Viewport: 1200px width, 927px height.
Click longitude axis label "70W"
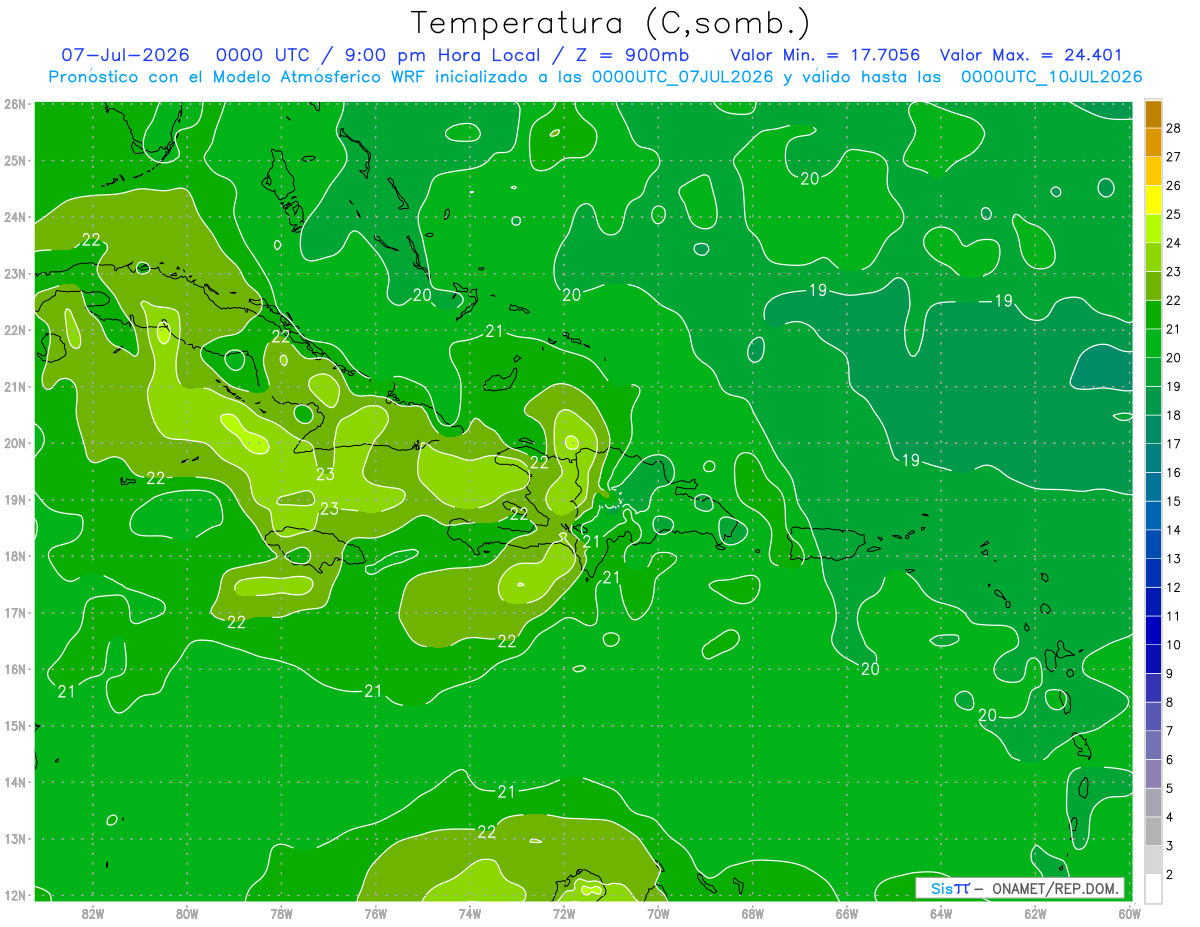click(658, 913)
